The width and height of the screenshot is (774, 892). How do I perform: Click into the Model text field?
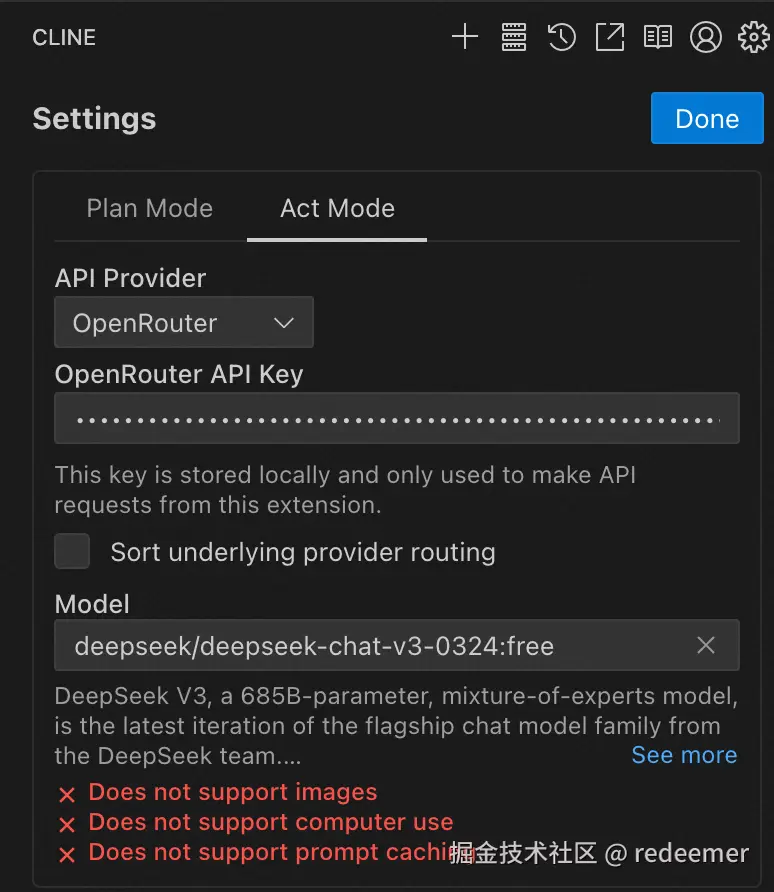click(370, 646)
